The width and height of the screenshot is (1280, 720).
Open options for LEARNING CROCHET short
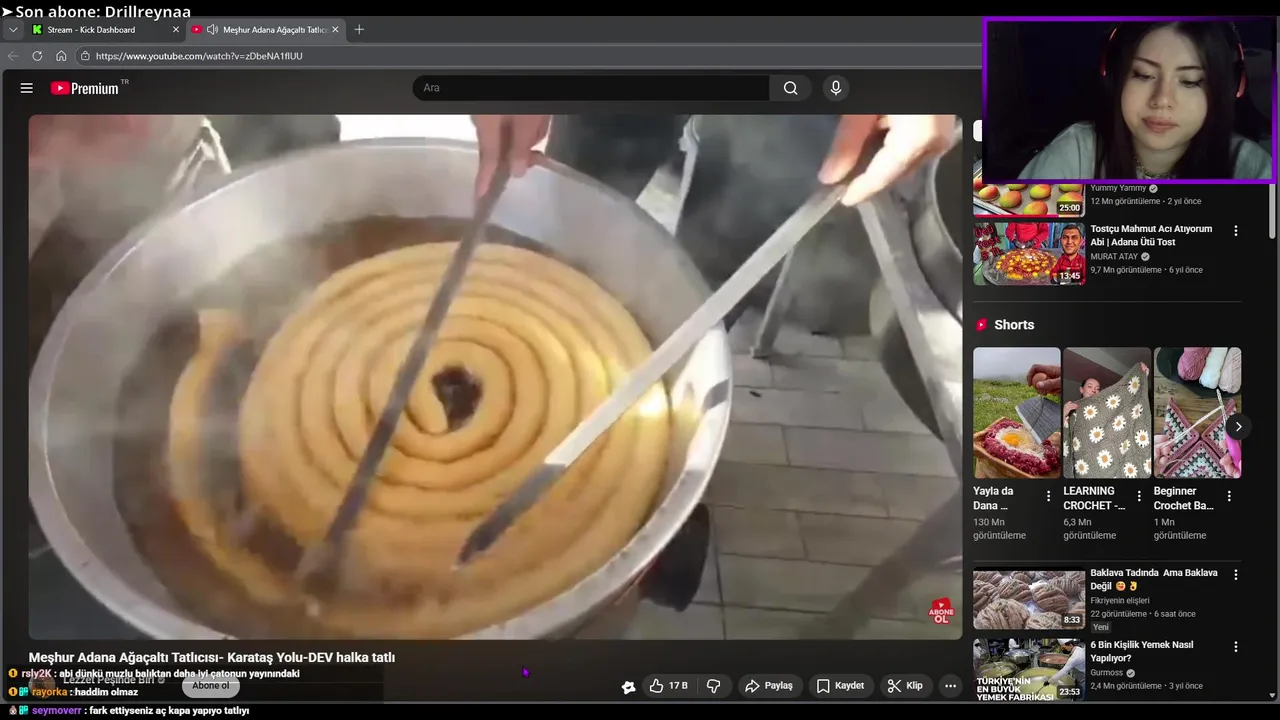(x=1138, y=496)
